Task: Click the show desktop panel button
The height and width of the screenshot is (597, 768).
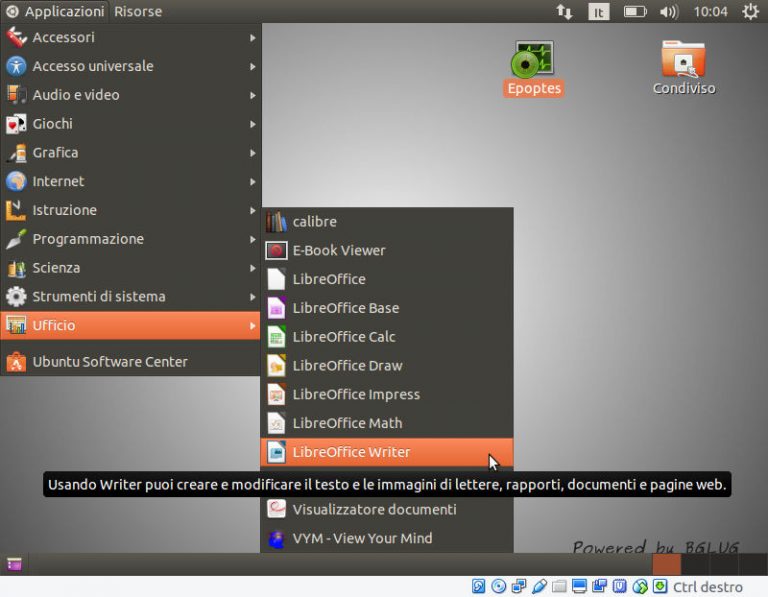Action: pyautogui.click(x=14, y=564)
